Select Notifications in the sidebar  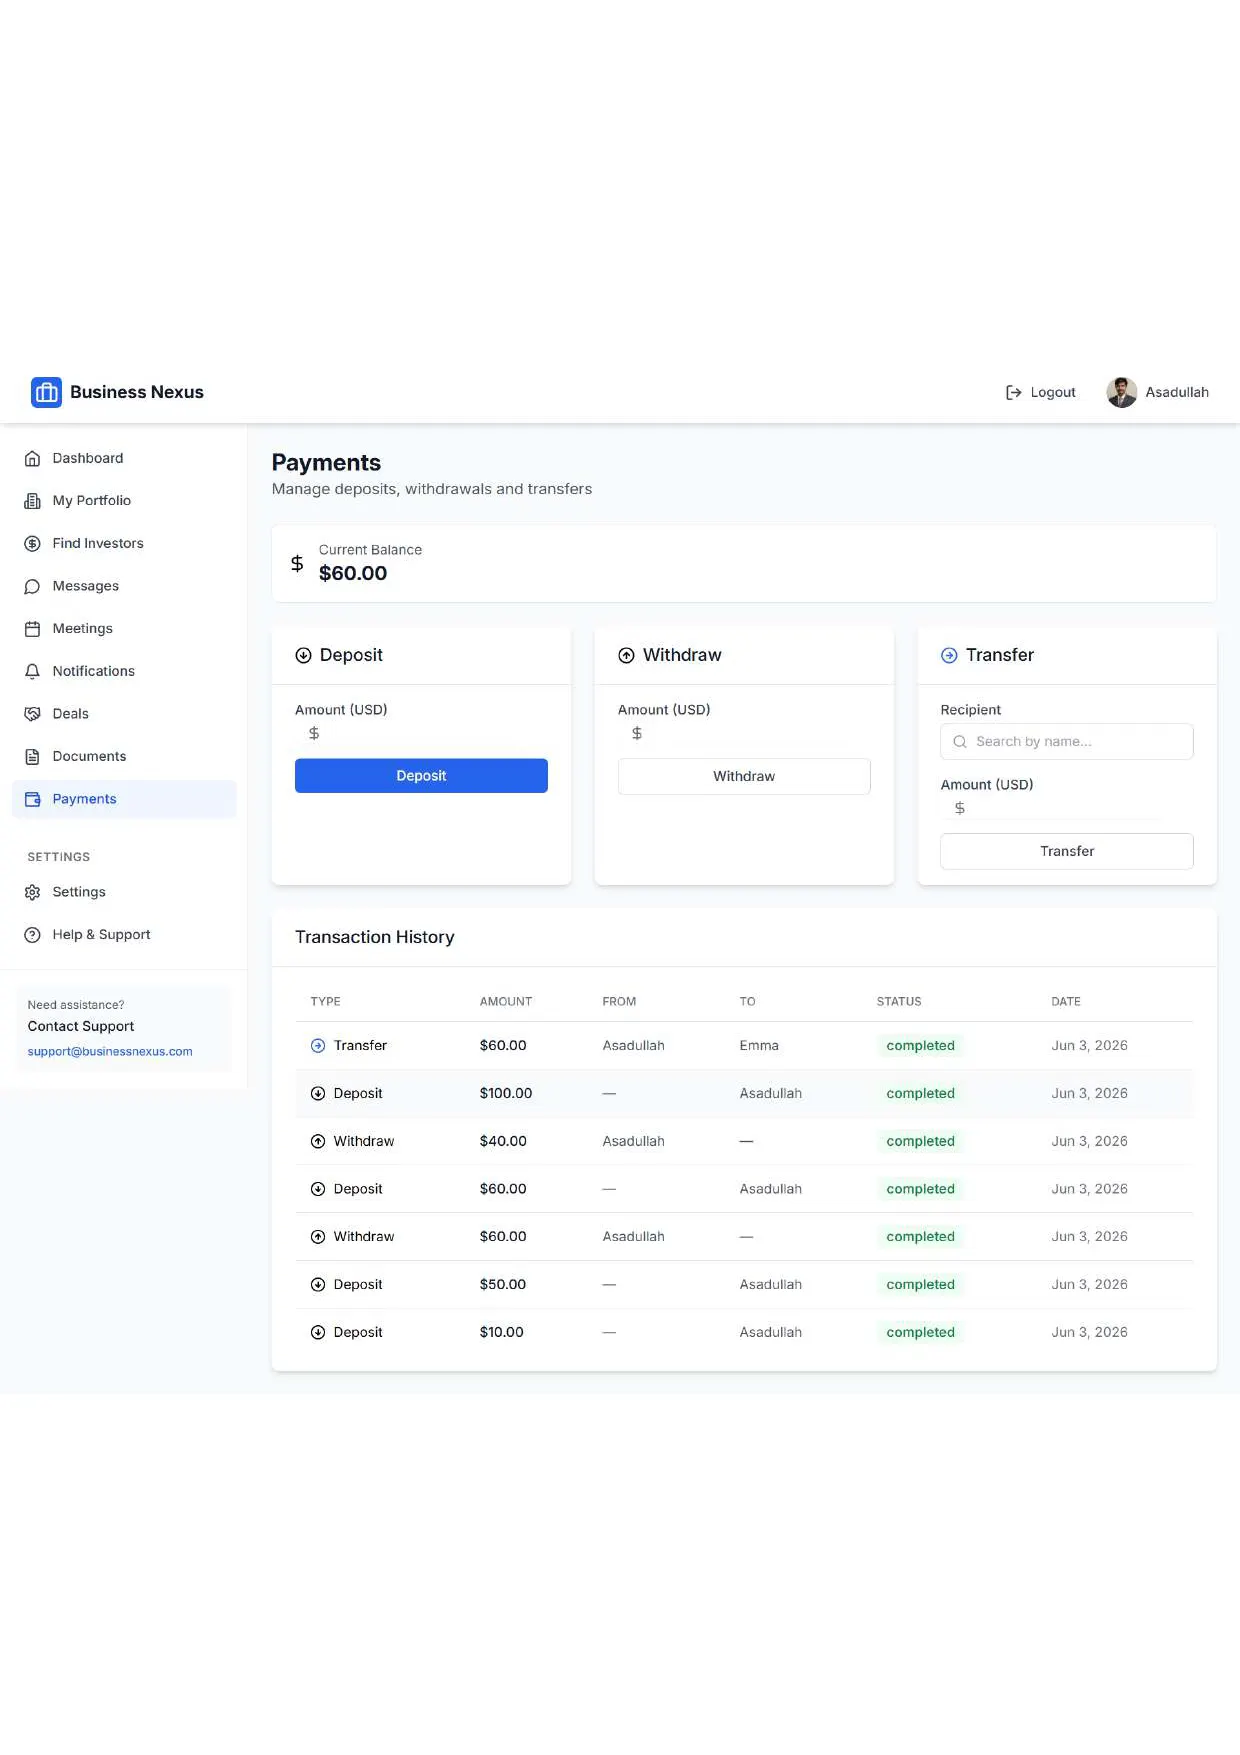(x=124, y=671)
